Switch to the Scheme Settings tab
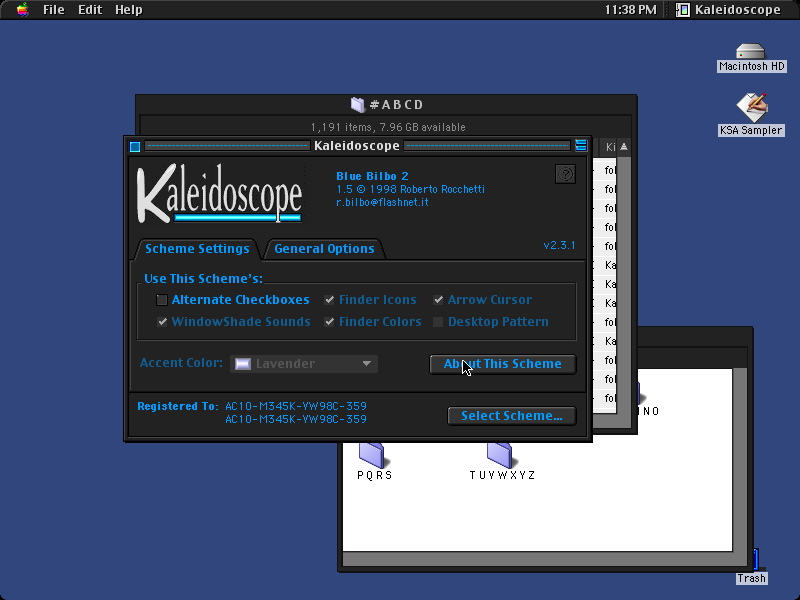The width and height of the screenshot is (800, 600). point(197,248)
